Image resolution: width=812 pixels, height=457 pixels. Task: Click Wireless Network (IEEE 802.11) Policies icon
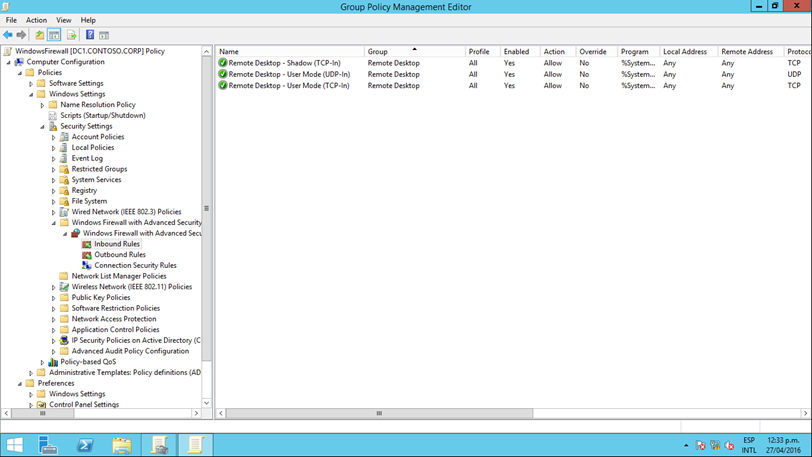(64, 287)
